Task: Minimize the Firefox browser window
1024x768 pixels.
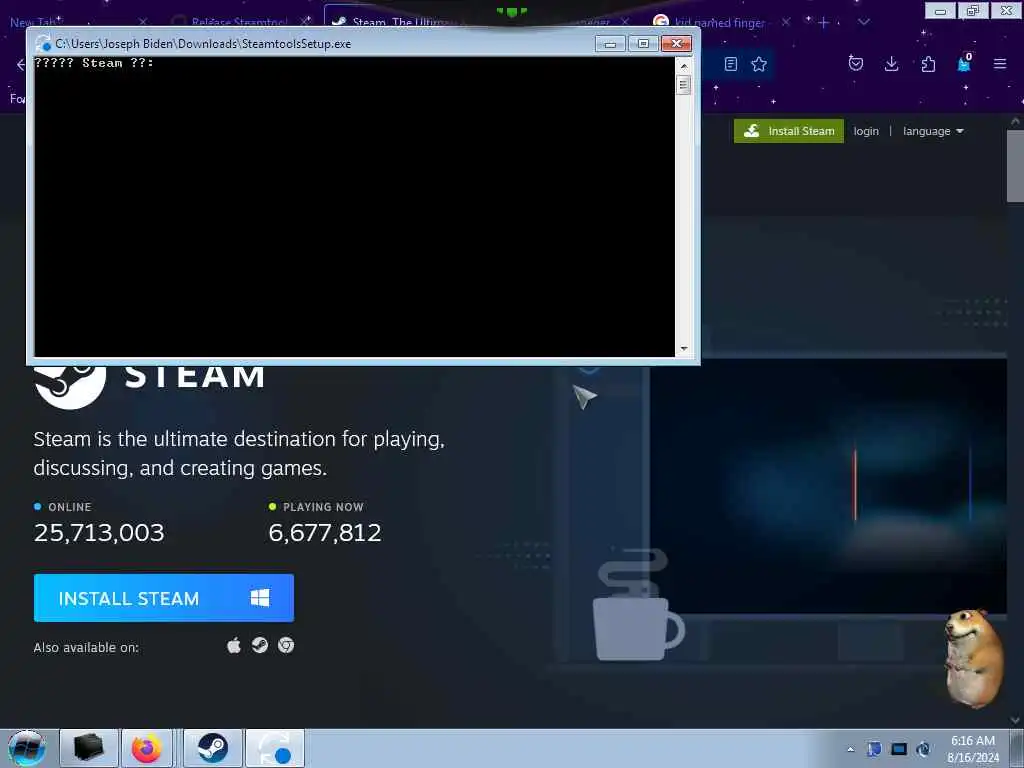Action: pos(940,10)
